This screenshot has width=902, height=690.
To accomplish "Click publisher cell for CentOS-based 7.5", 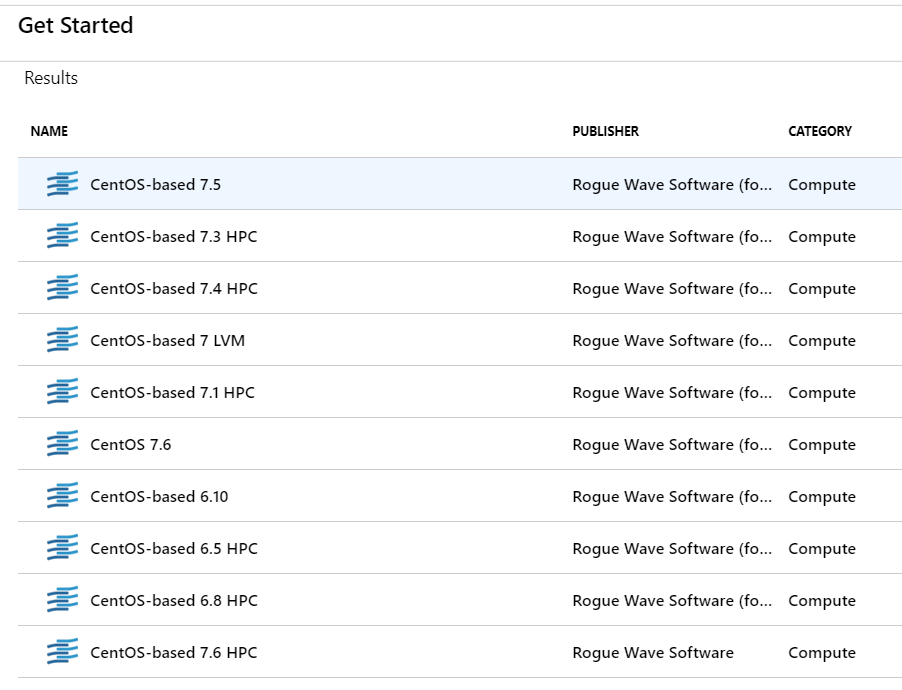I will pos(672,185).
